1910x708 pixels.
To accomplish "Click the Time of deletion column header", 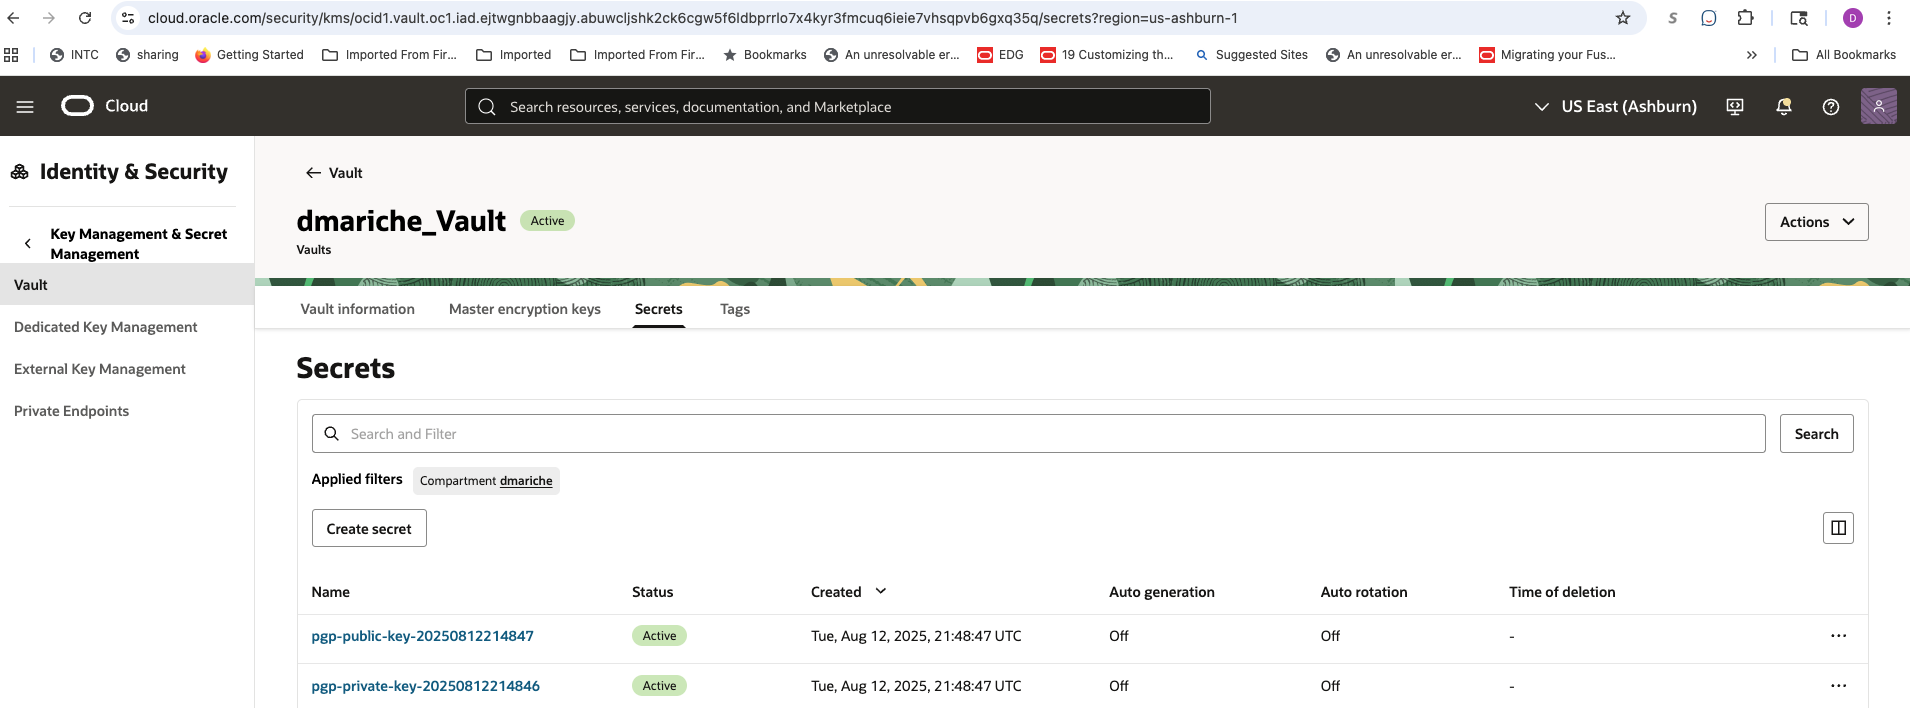I will coord(1562,592).
